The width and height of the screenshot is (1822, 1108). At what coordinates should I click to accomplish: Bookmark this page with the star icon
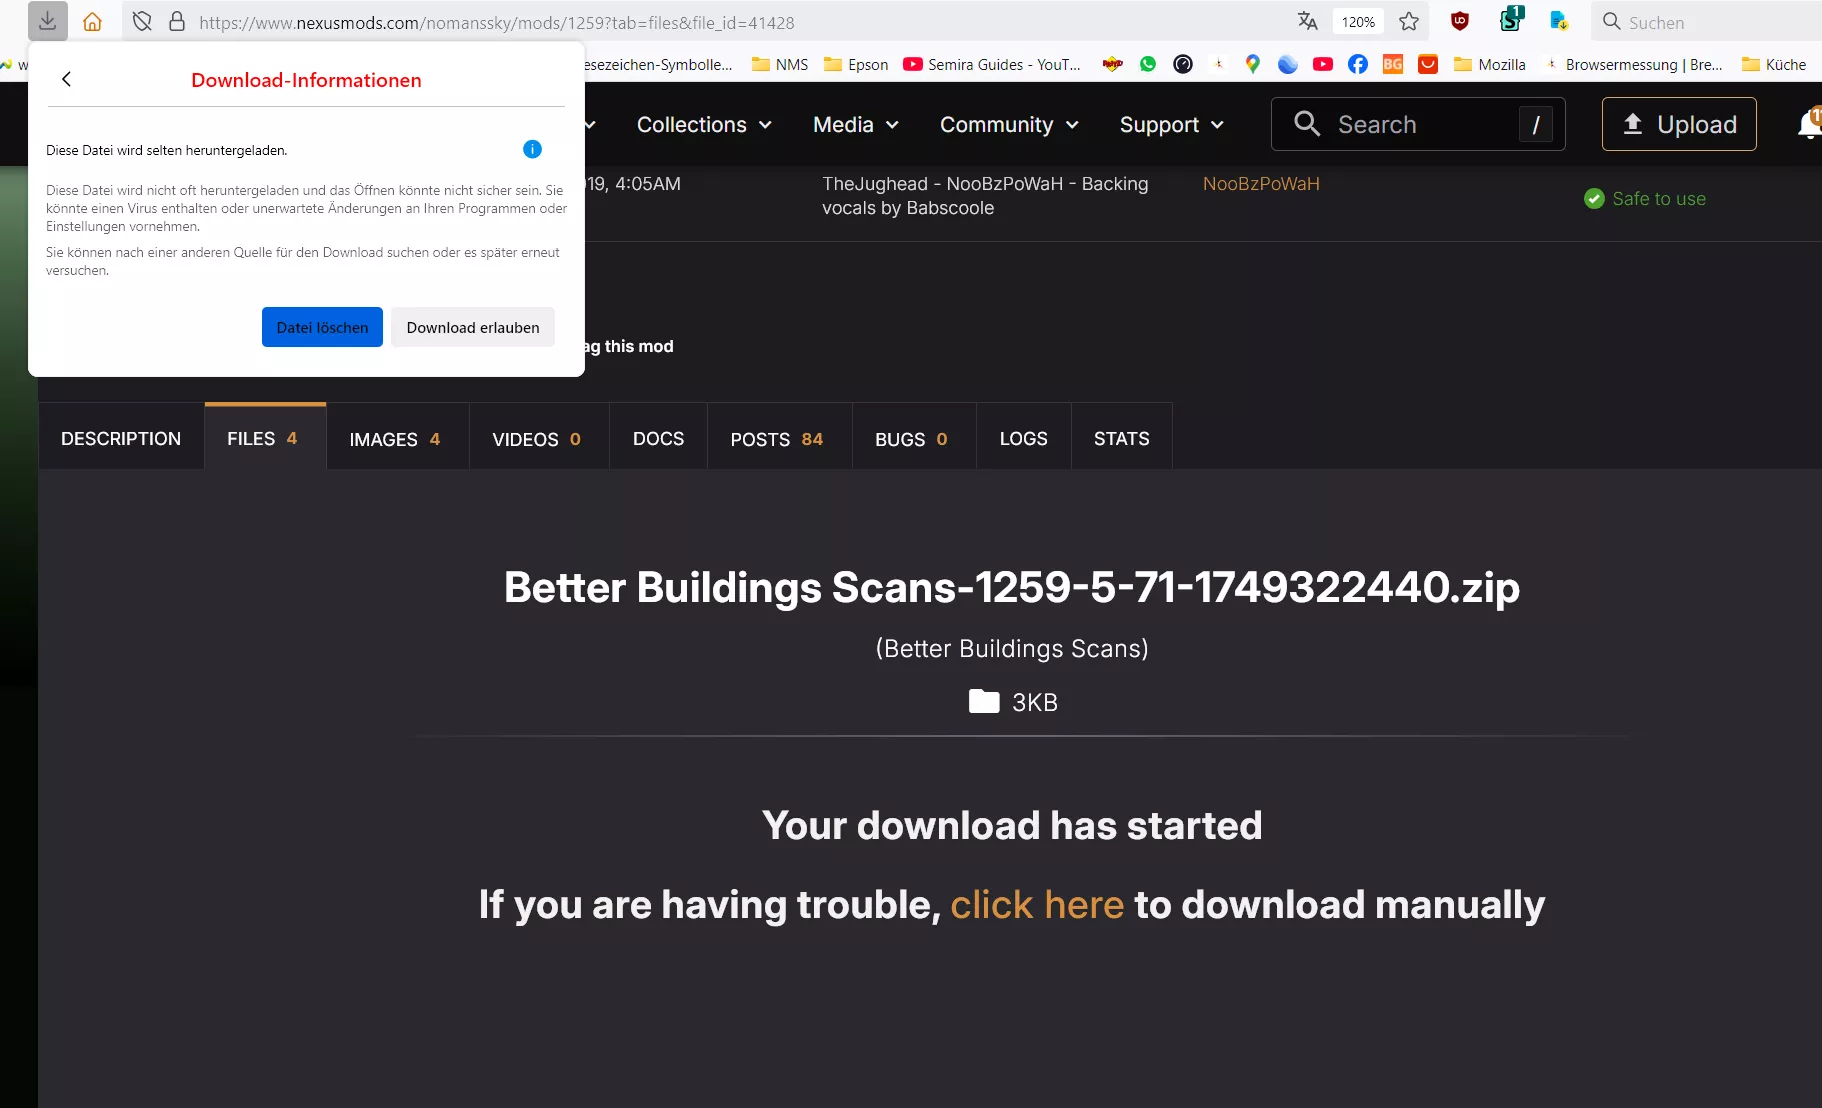[1409, 21]
